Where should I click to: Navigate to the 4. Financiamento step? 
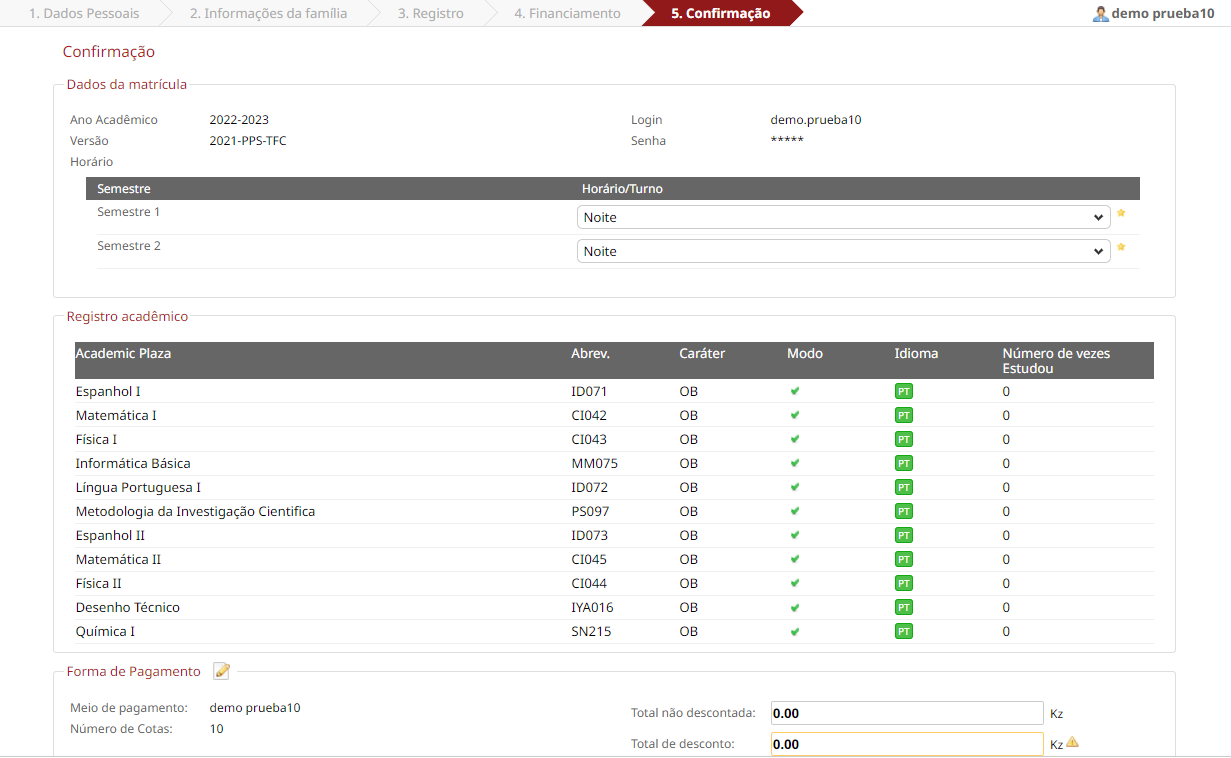(567, 14)
